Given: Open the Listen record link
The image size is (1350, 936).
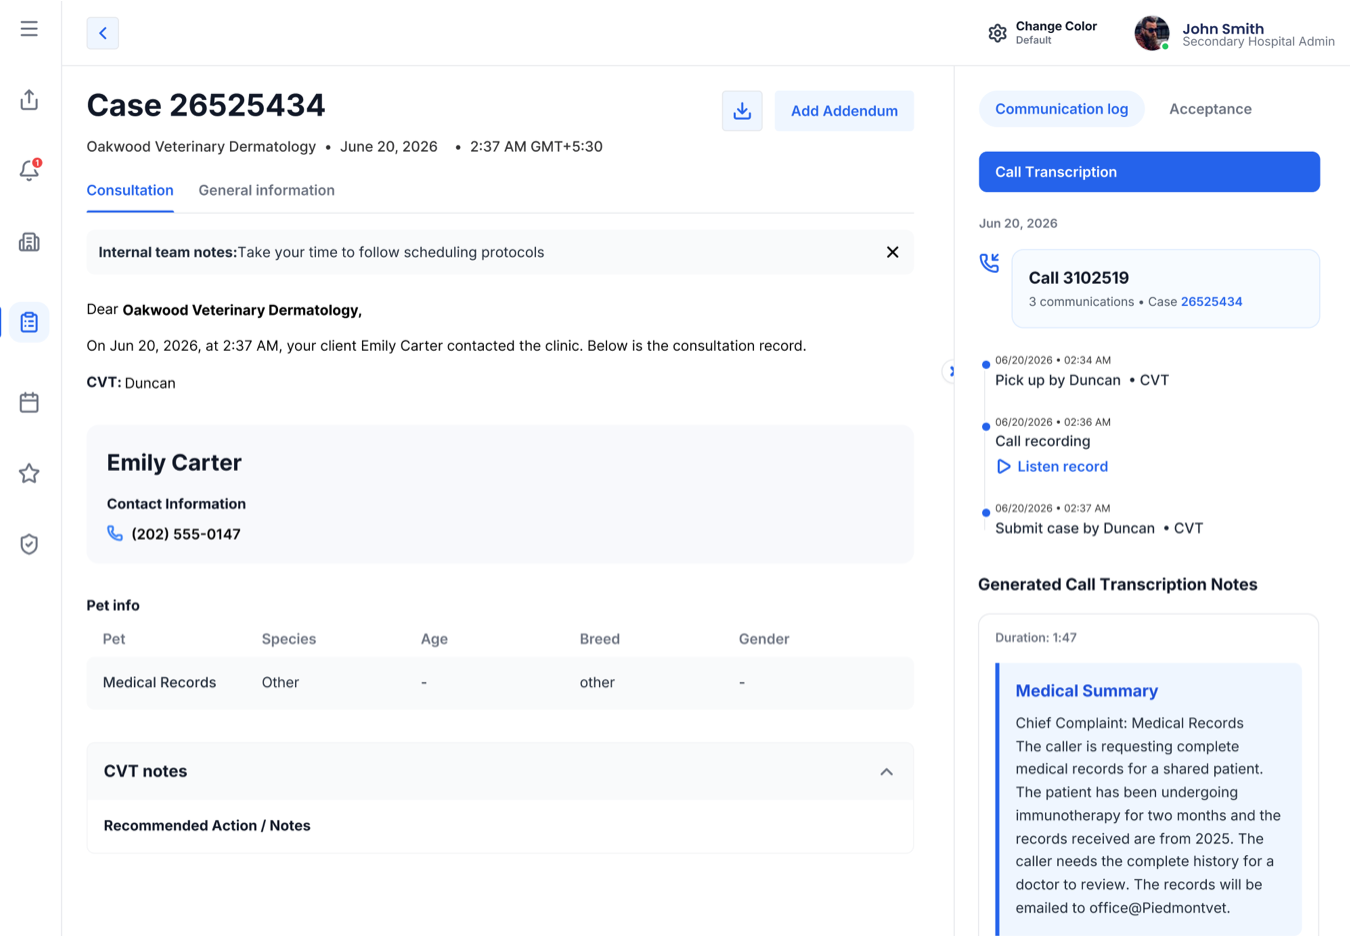Looking at the screenshot, I should click(1062, 467).
